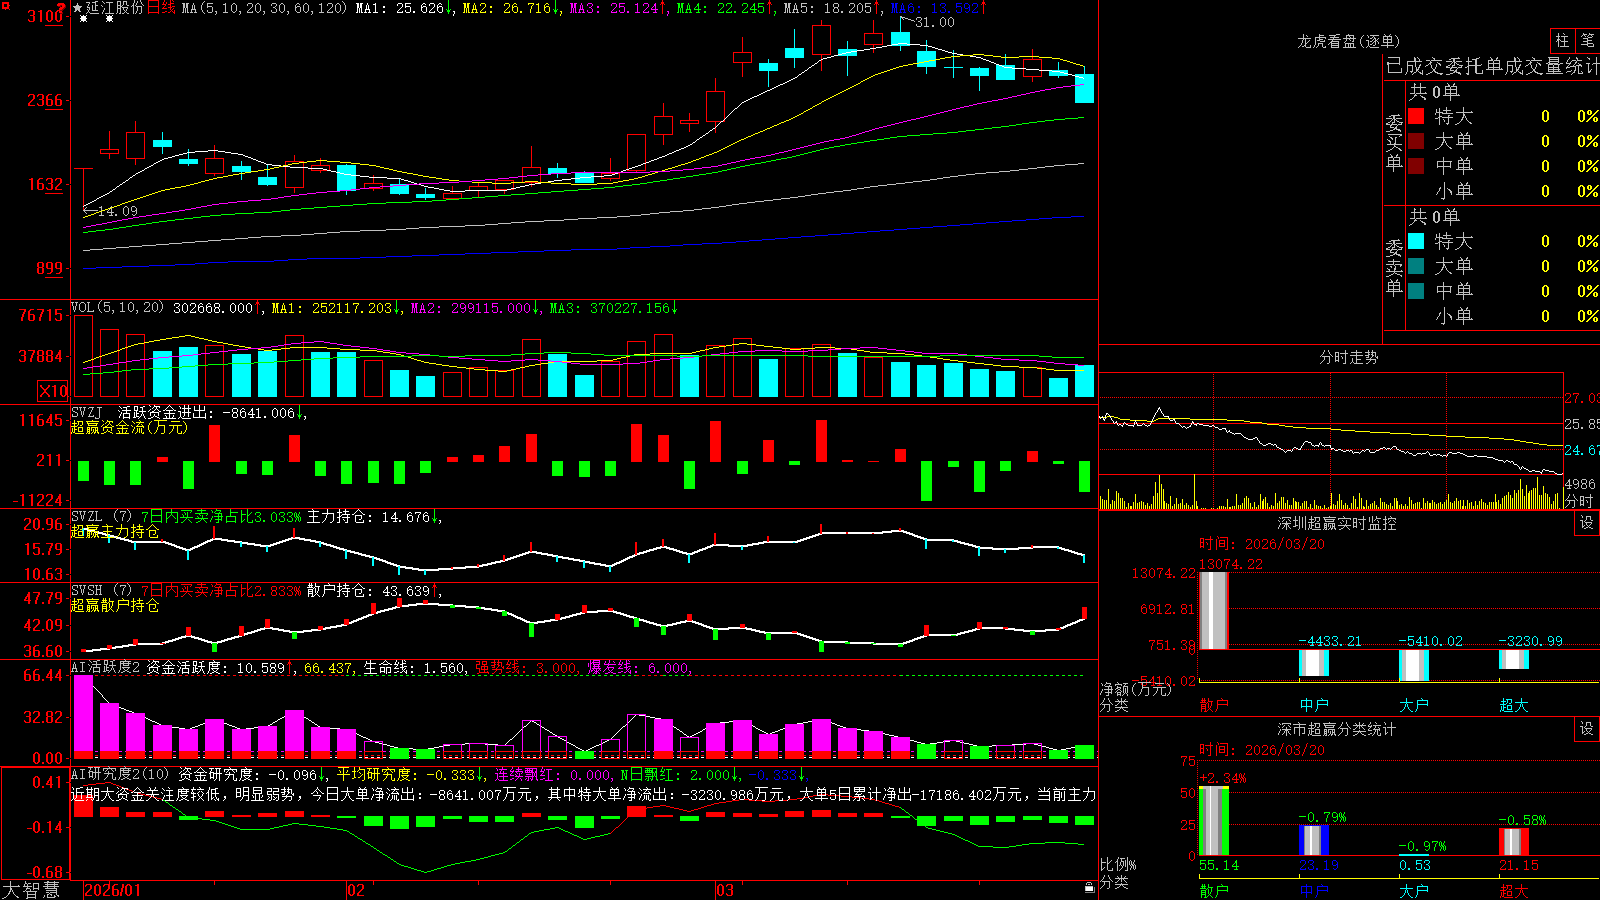Open 设 settings for 深圳超赢实时监控 panel
The height and width of the screenshot is (900, 1600).
pos(1586,523)
